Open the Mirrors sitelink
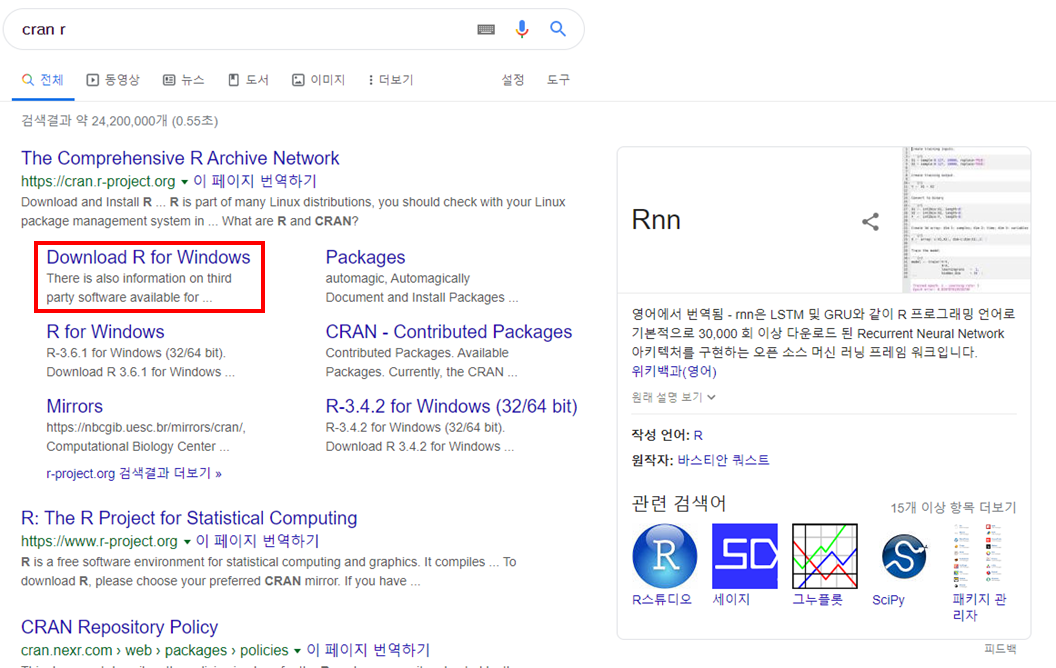This screenshot has width=1056, height=668. pyautogui.click(x=74, y=407)
